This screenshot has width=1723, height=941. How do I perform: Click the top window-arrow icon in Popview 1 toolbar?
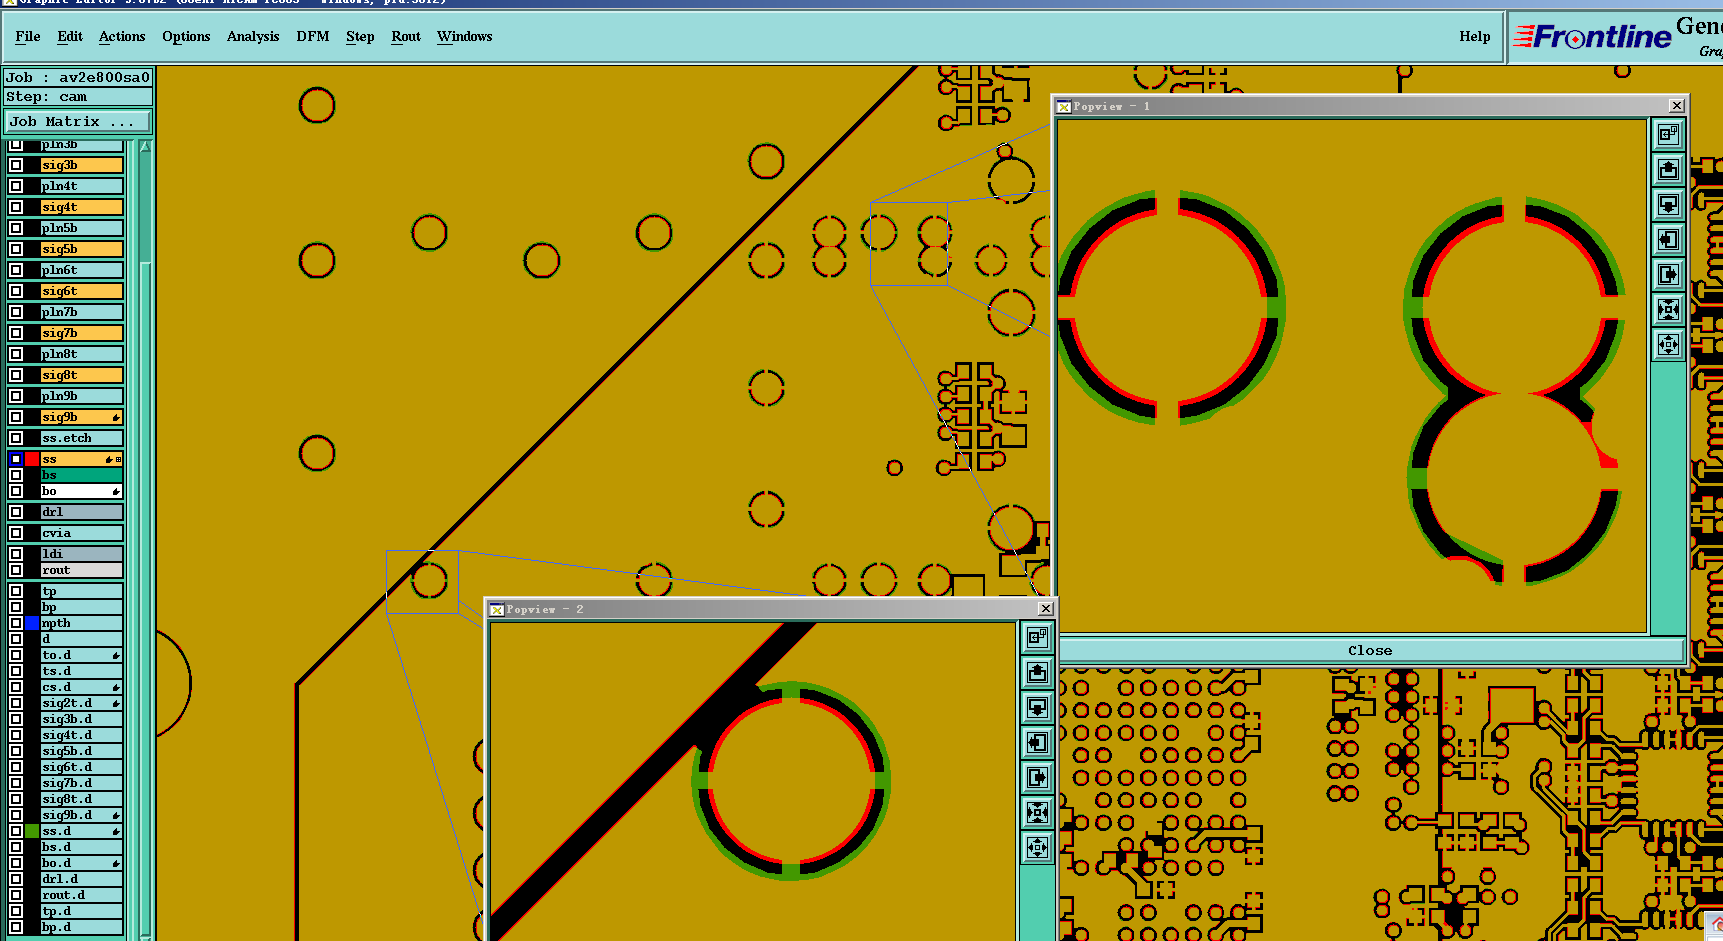pos(1668,134)
